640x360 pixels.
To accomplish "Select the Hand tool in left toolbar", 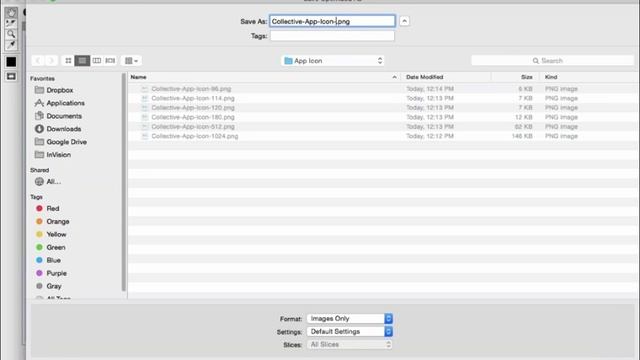I will click(x=11, y=13).
